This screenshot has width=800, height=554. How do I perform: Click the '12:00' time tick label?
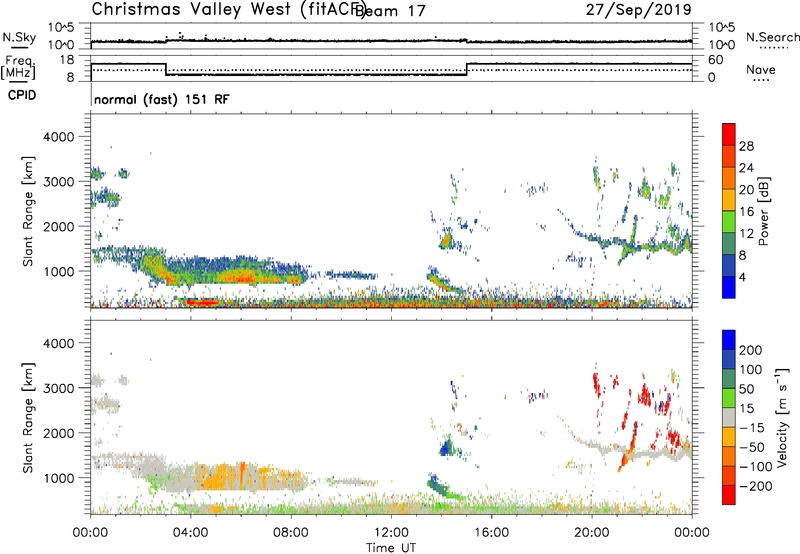coord(391,533)
